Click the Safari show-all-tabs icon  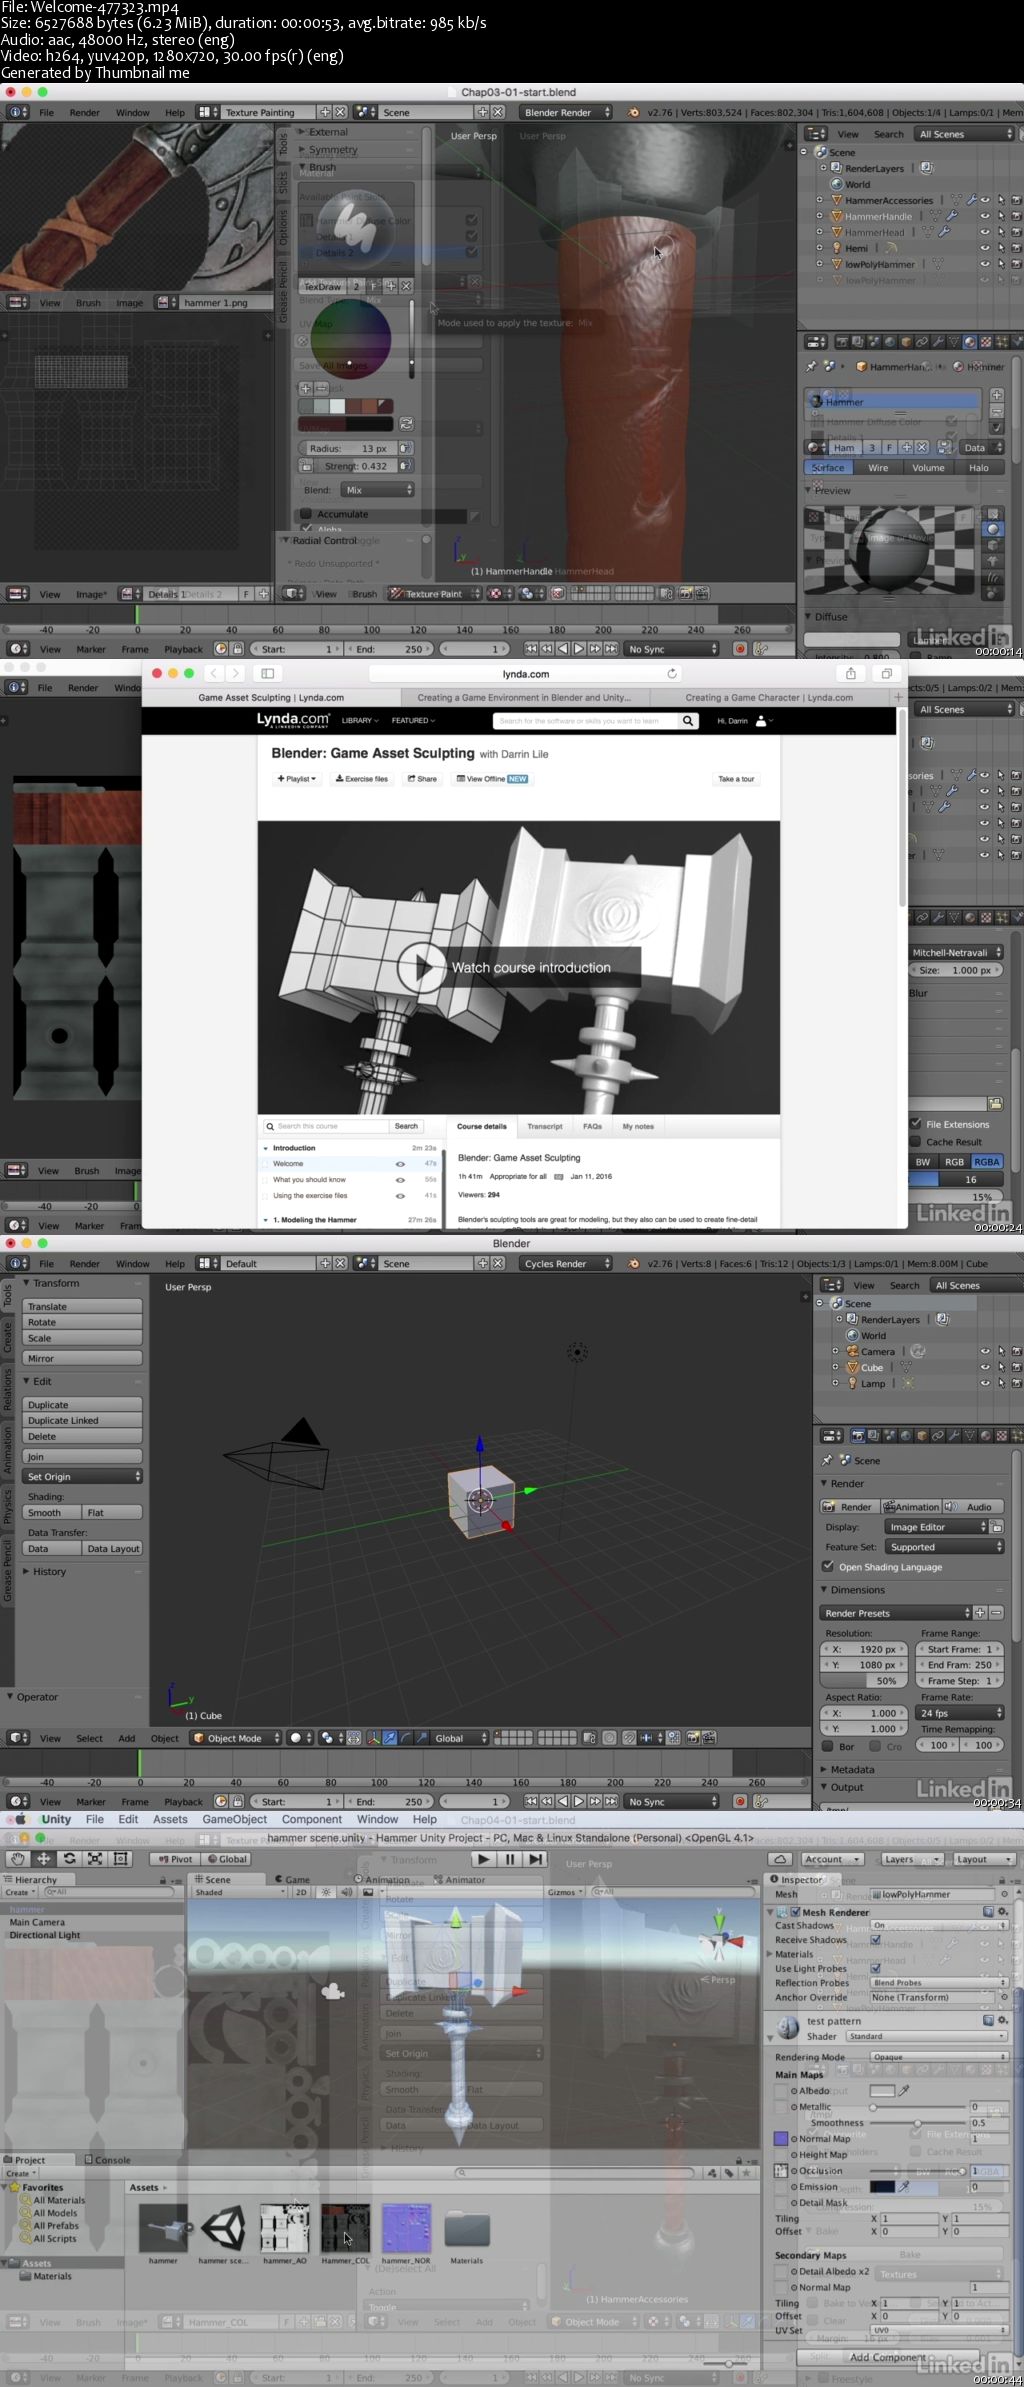(x=886, y=674)
